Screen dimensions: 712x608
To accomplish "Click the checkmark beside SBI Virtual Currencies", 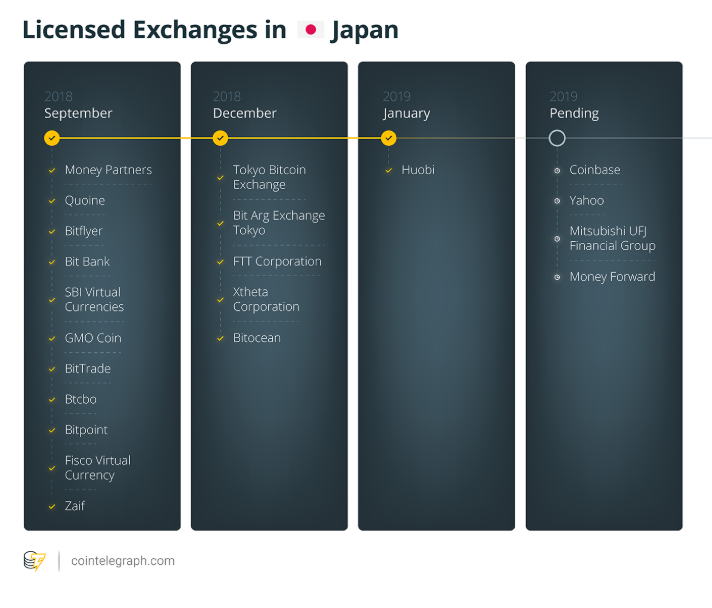I will (x=52, y=300).
